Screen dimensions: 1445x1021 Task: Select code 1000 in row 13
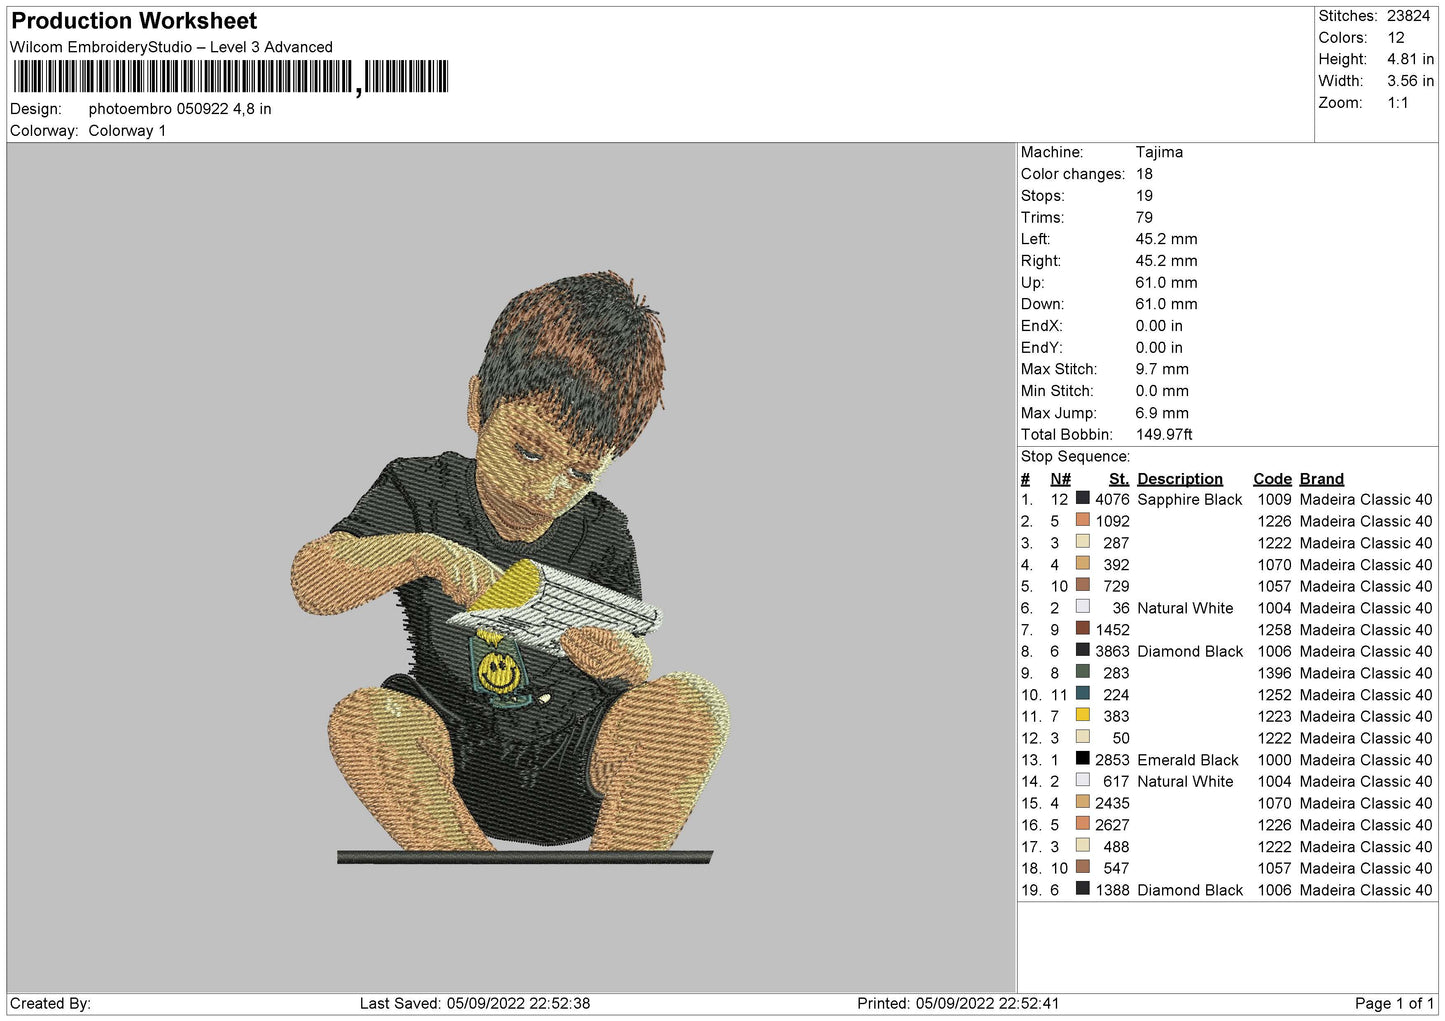(1275, 760)
